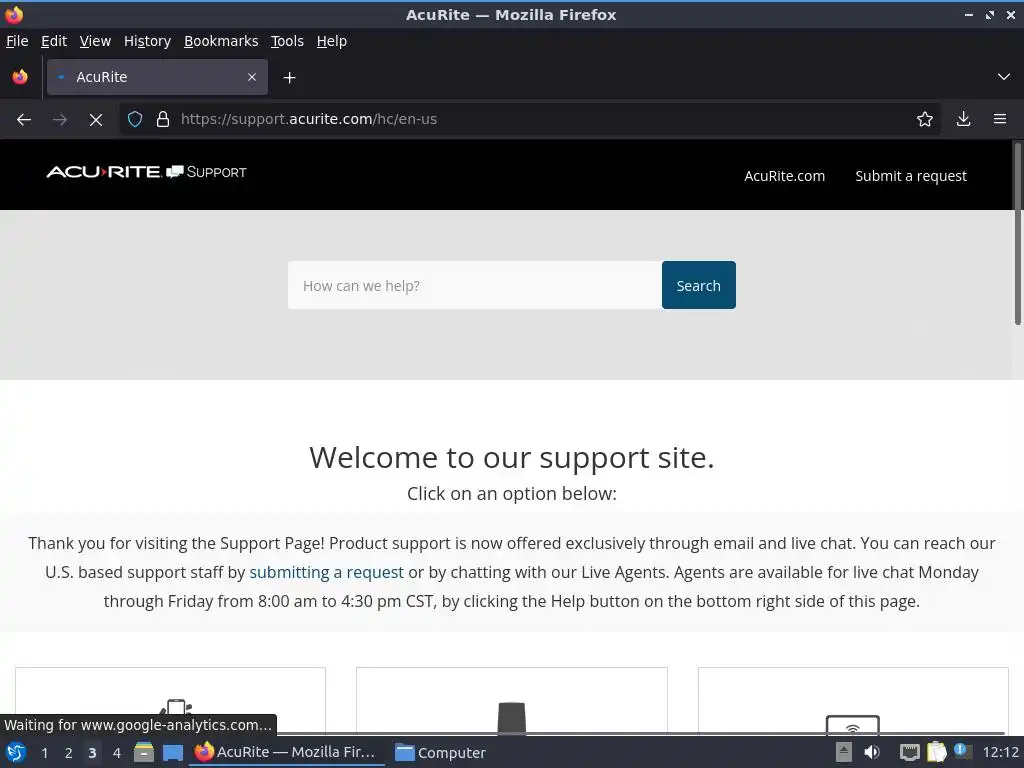1024x768 pixels.
Task: Open Submit a request link
Action: tap(911, 176)
